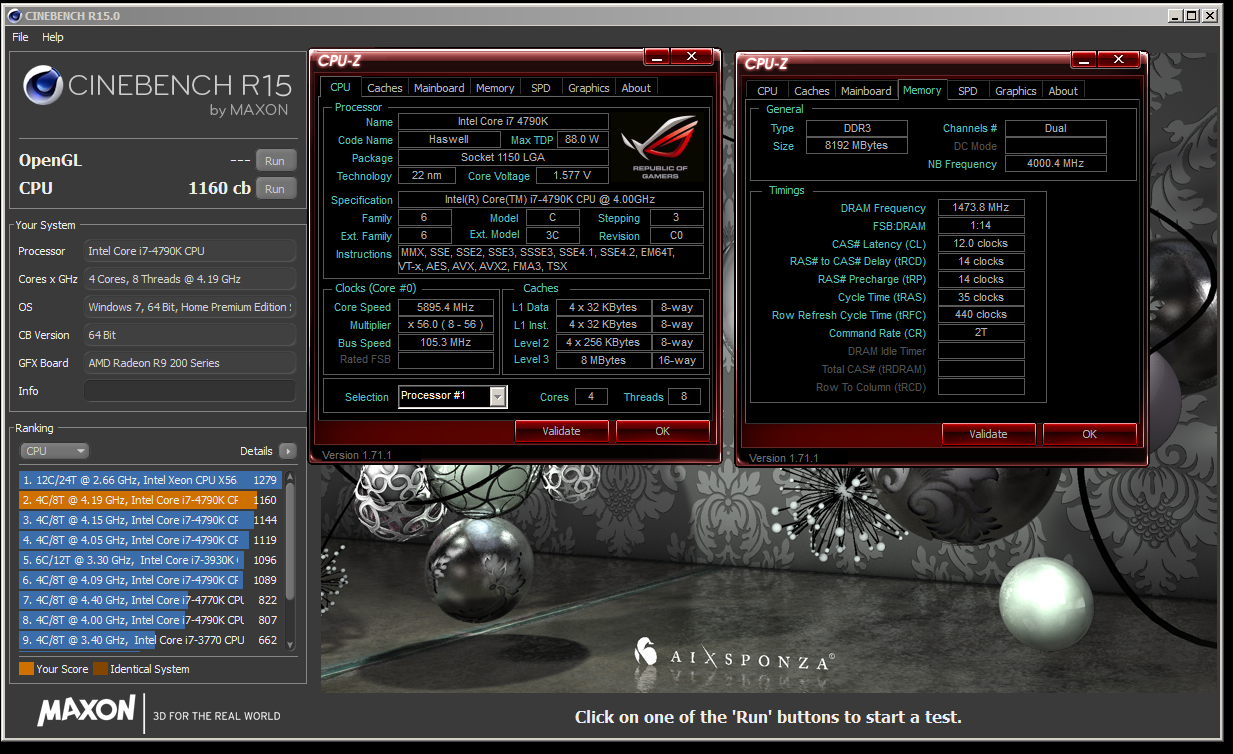1233x754 pixels.
Task: Click the Command Rate 2T value
Action: [981, 332]
